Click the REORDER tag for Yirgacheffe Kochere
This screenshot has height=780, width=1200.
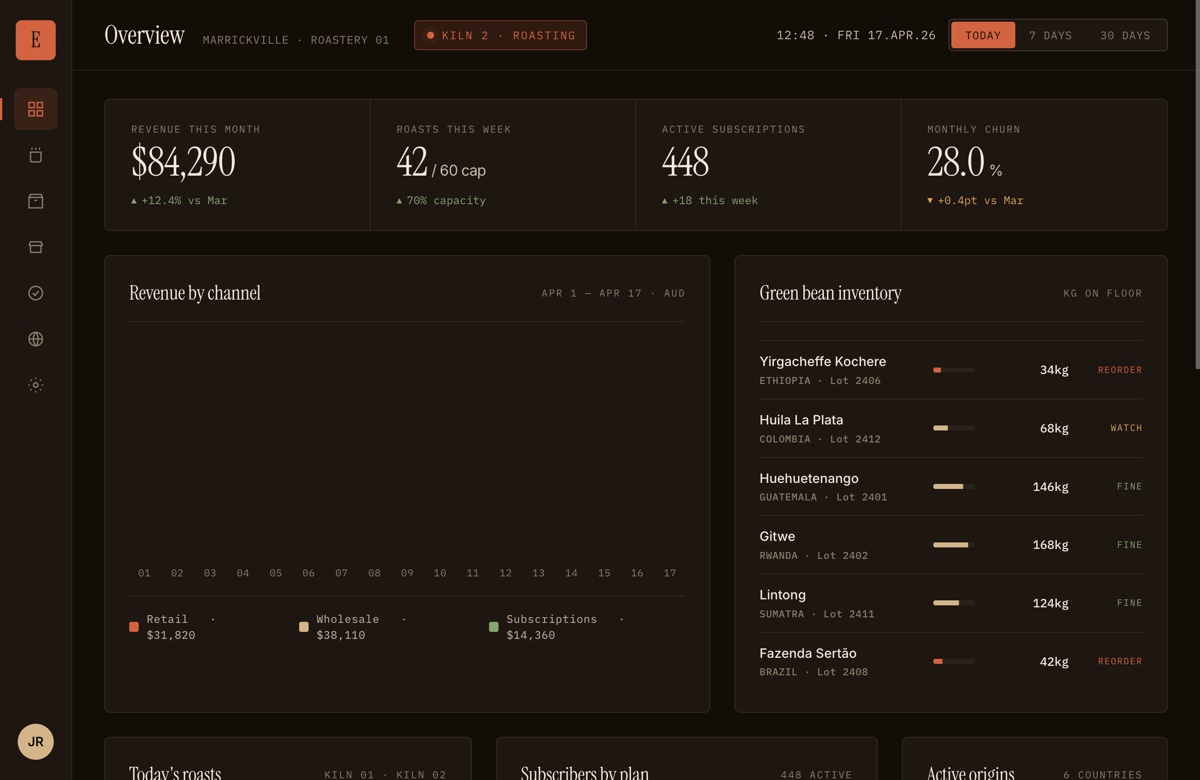[1120, 370]
